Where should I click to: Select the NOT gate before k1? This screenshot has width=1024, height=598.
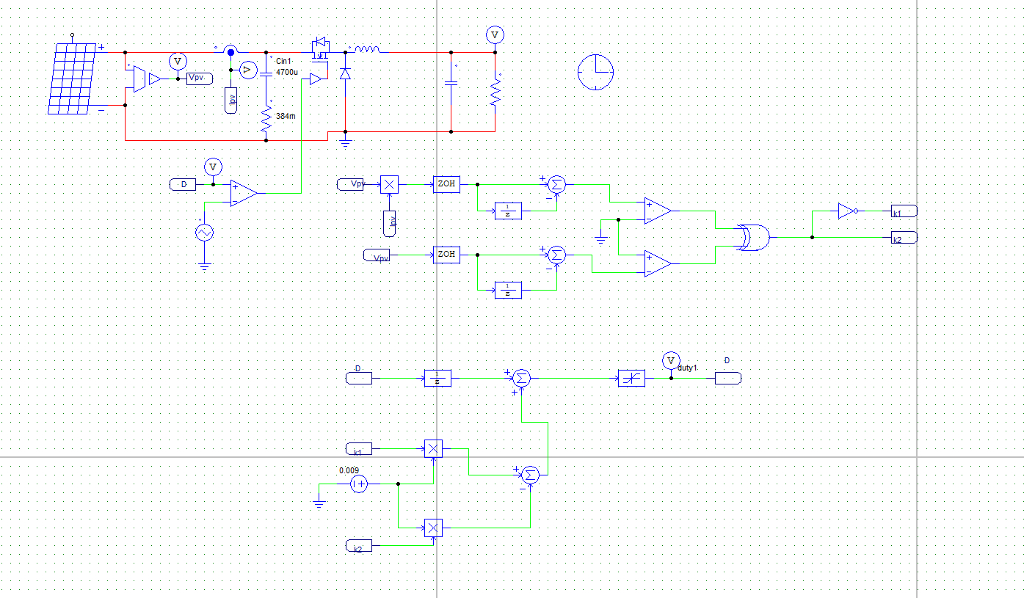point(848,211)
